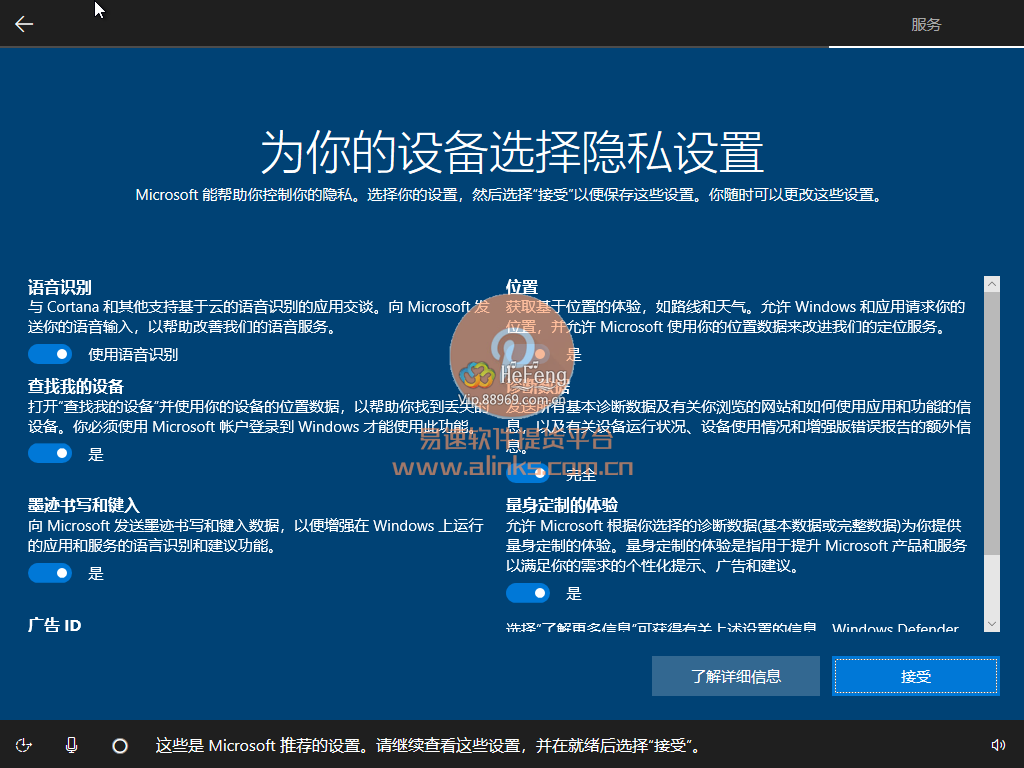Switch the diagnostic data 完全 toggle
Screen dimensions: 1024x768
[x=528, y=473]
